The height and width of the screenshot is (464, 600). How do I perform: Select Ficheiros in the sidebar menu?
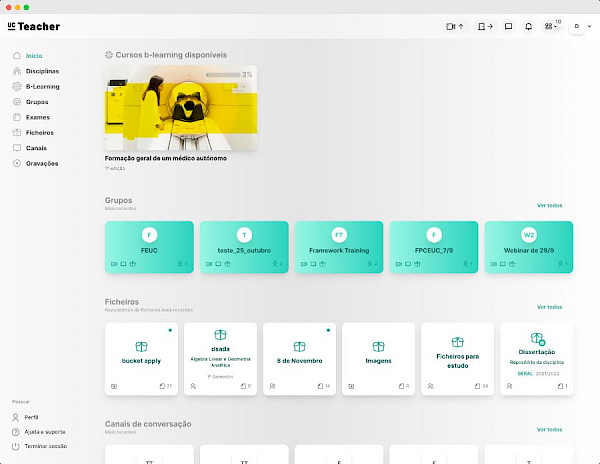coord(40,132)
